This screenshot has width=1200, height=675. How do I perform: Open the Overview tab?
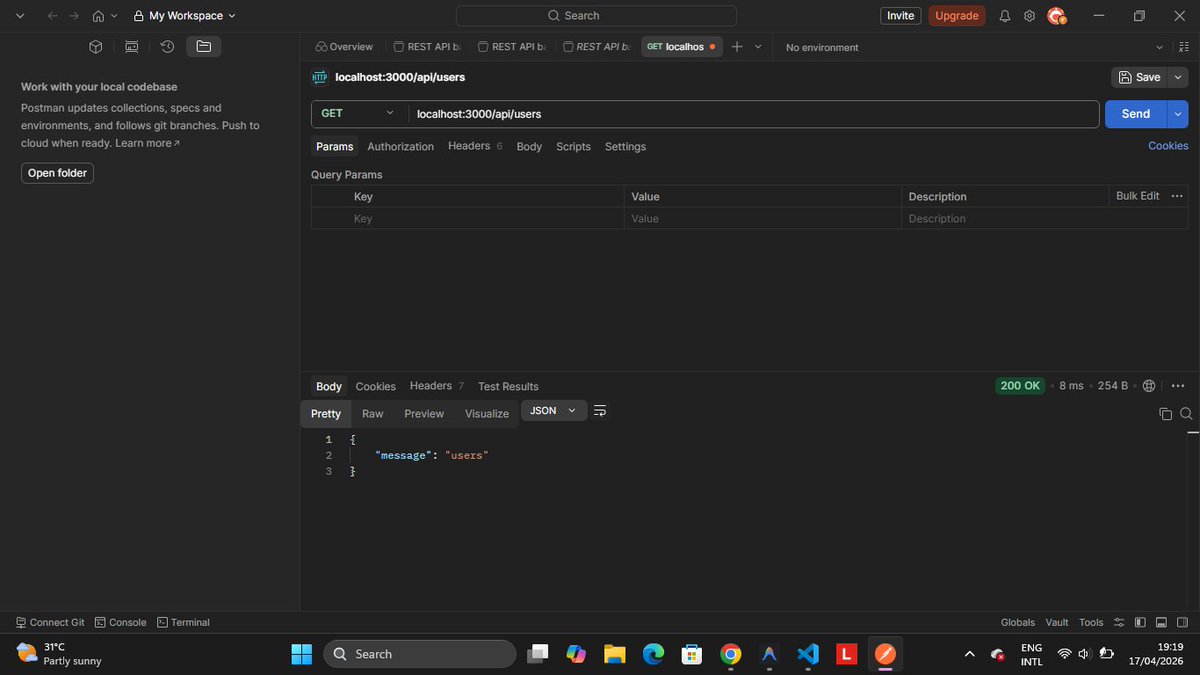click(x=344, y=47)
